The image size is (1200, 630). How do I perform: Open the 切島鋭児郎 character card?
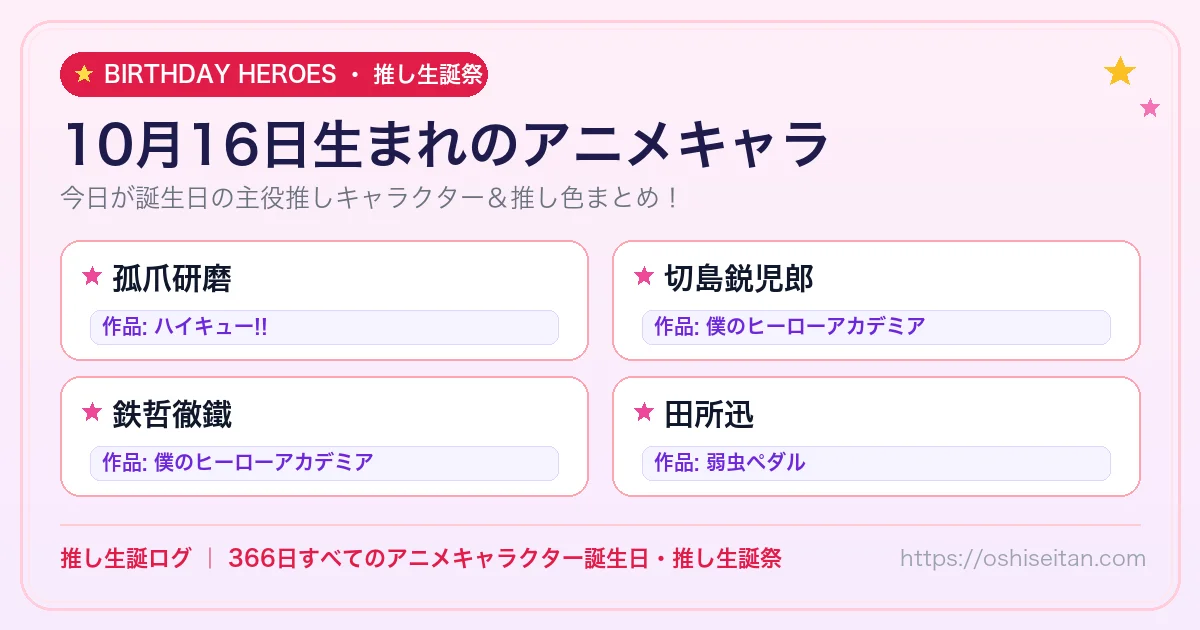(x=876, y=300)
